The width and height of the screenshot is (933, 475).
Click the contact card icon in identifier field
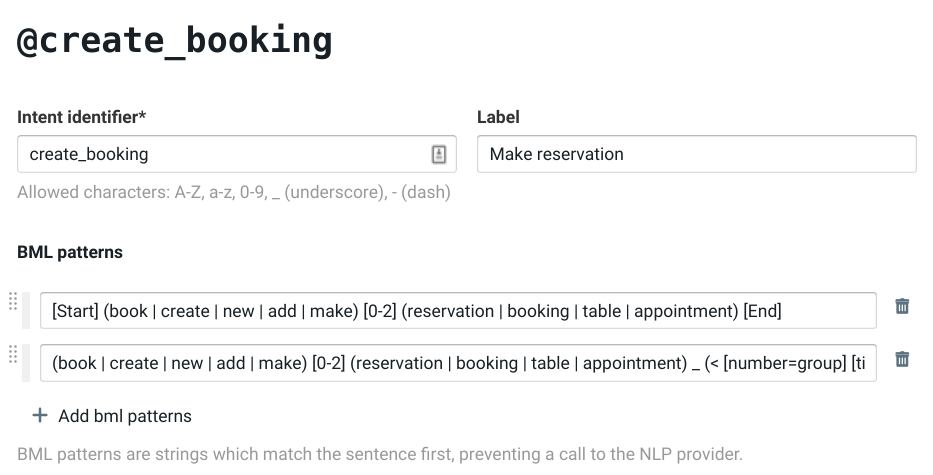(x=438, y=154)
